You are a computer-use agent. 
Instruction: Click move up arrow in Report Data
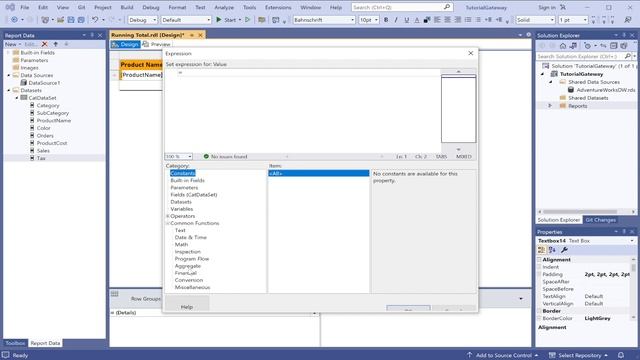tap(56, 44)
